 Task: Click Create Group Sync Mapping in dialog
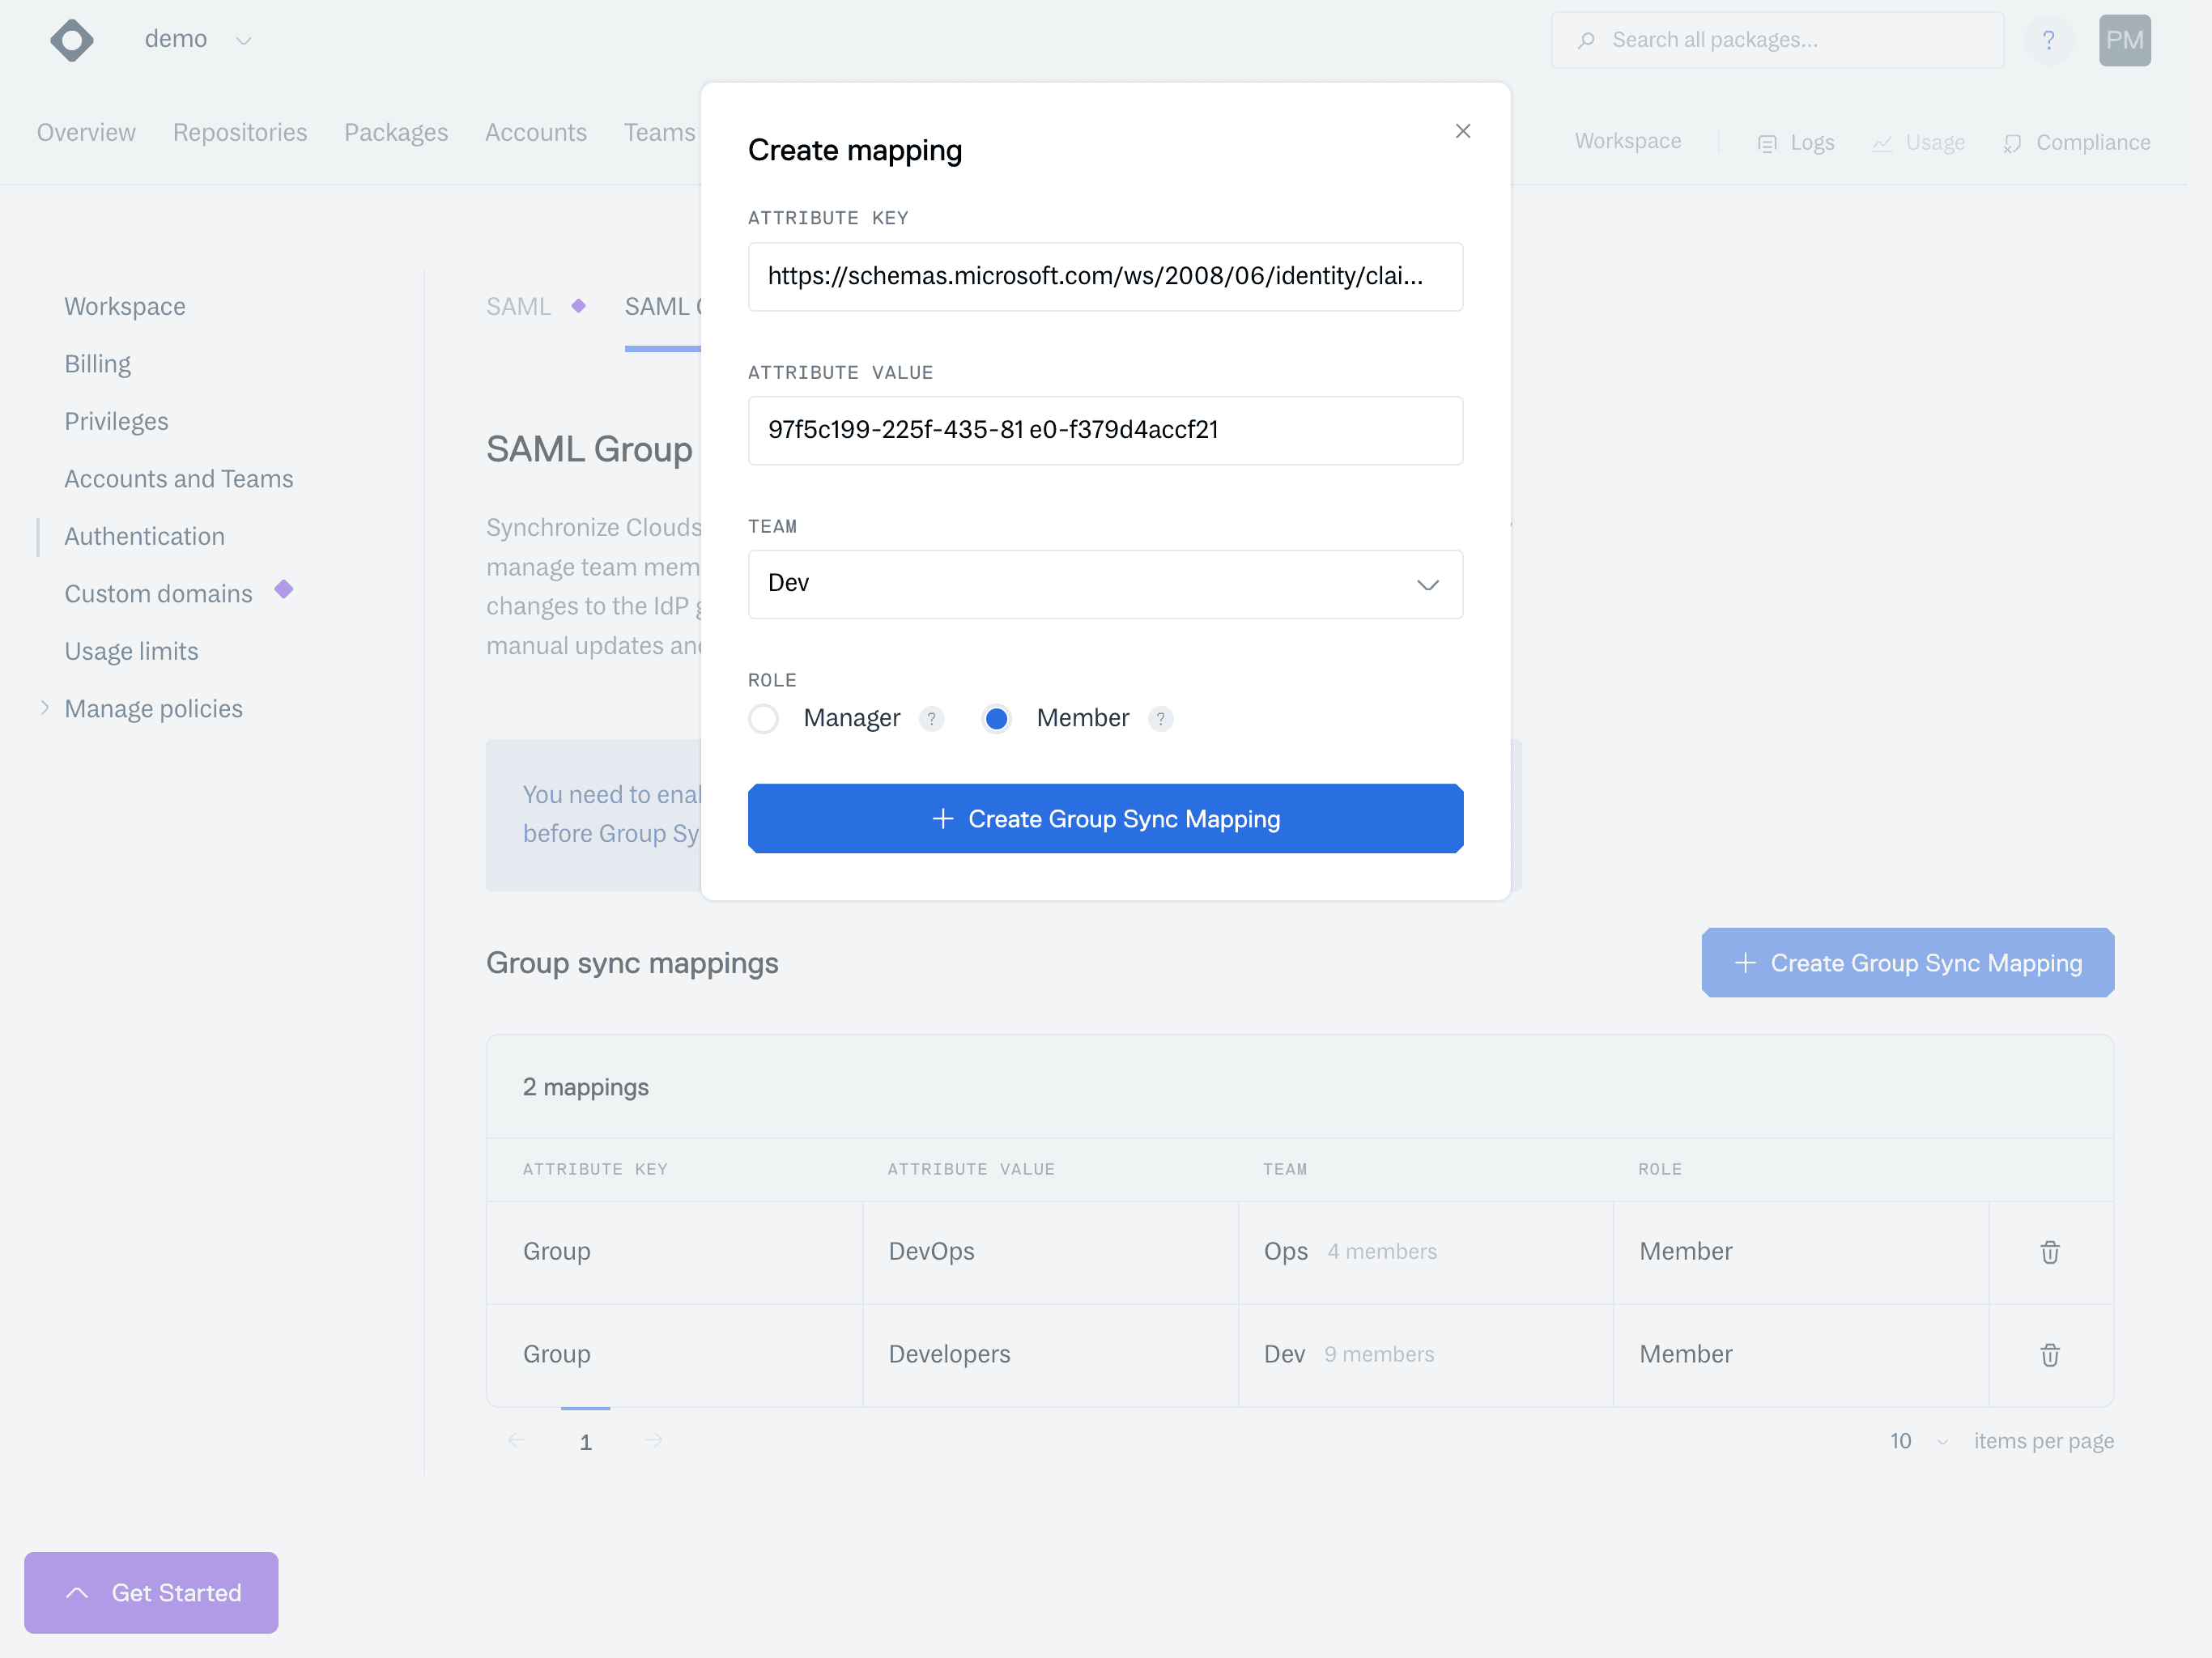(1105, 818)
